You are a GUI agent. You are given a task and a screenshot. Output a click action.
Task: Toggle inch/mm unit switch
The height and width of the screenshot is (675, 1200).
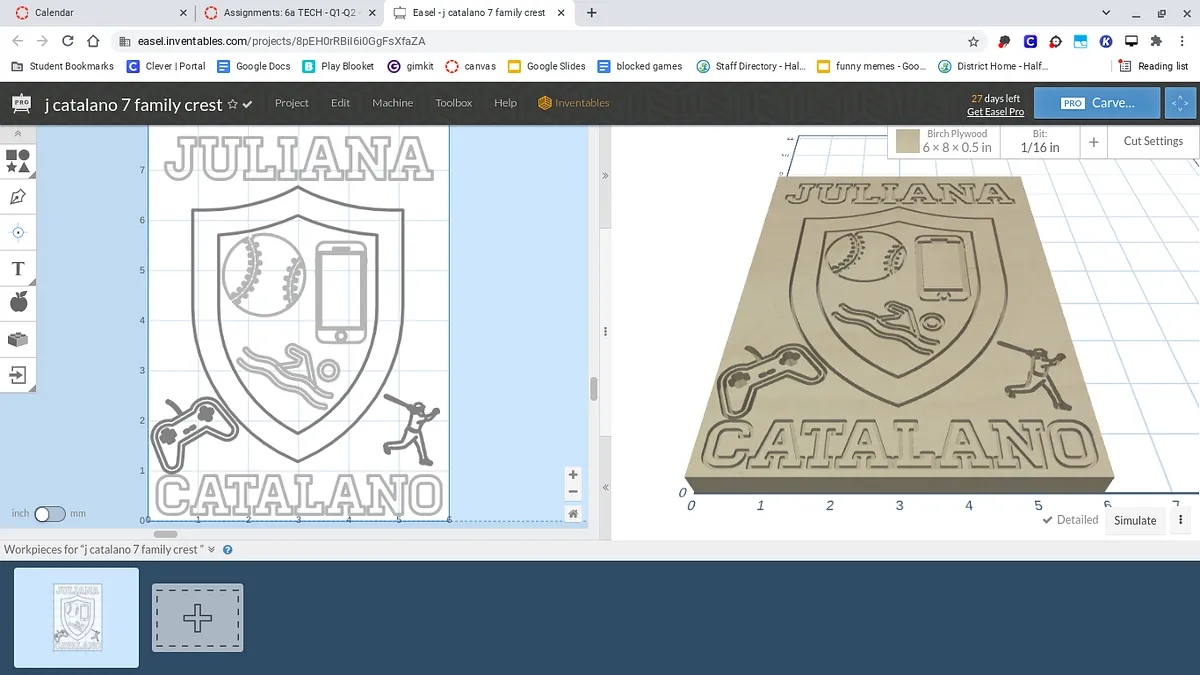point(49,514)
